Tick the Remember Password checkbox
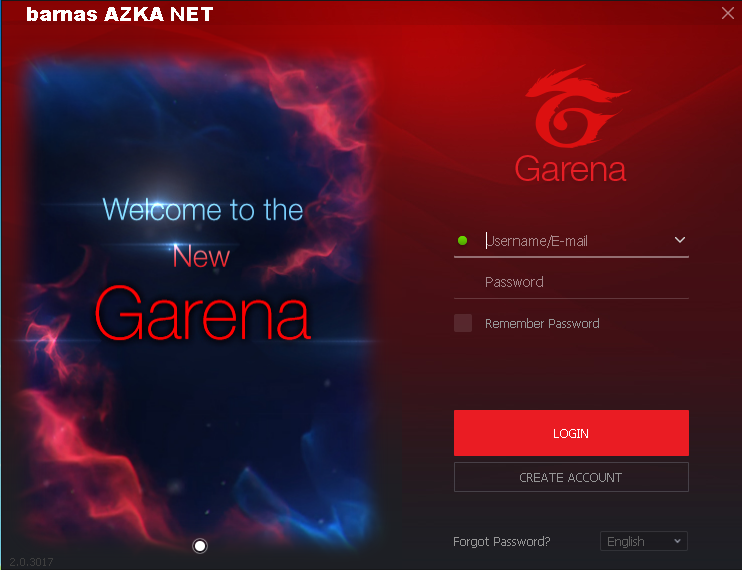Image resolution: width=742 pixels, height=570 pixels. (463, 323)
